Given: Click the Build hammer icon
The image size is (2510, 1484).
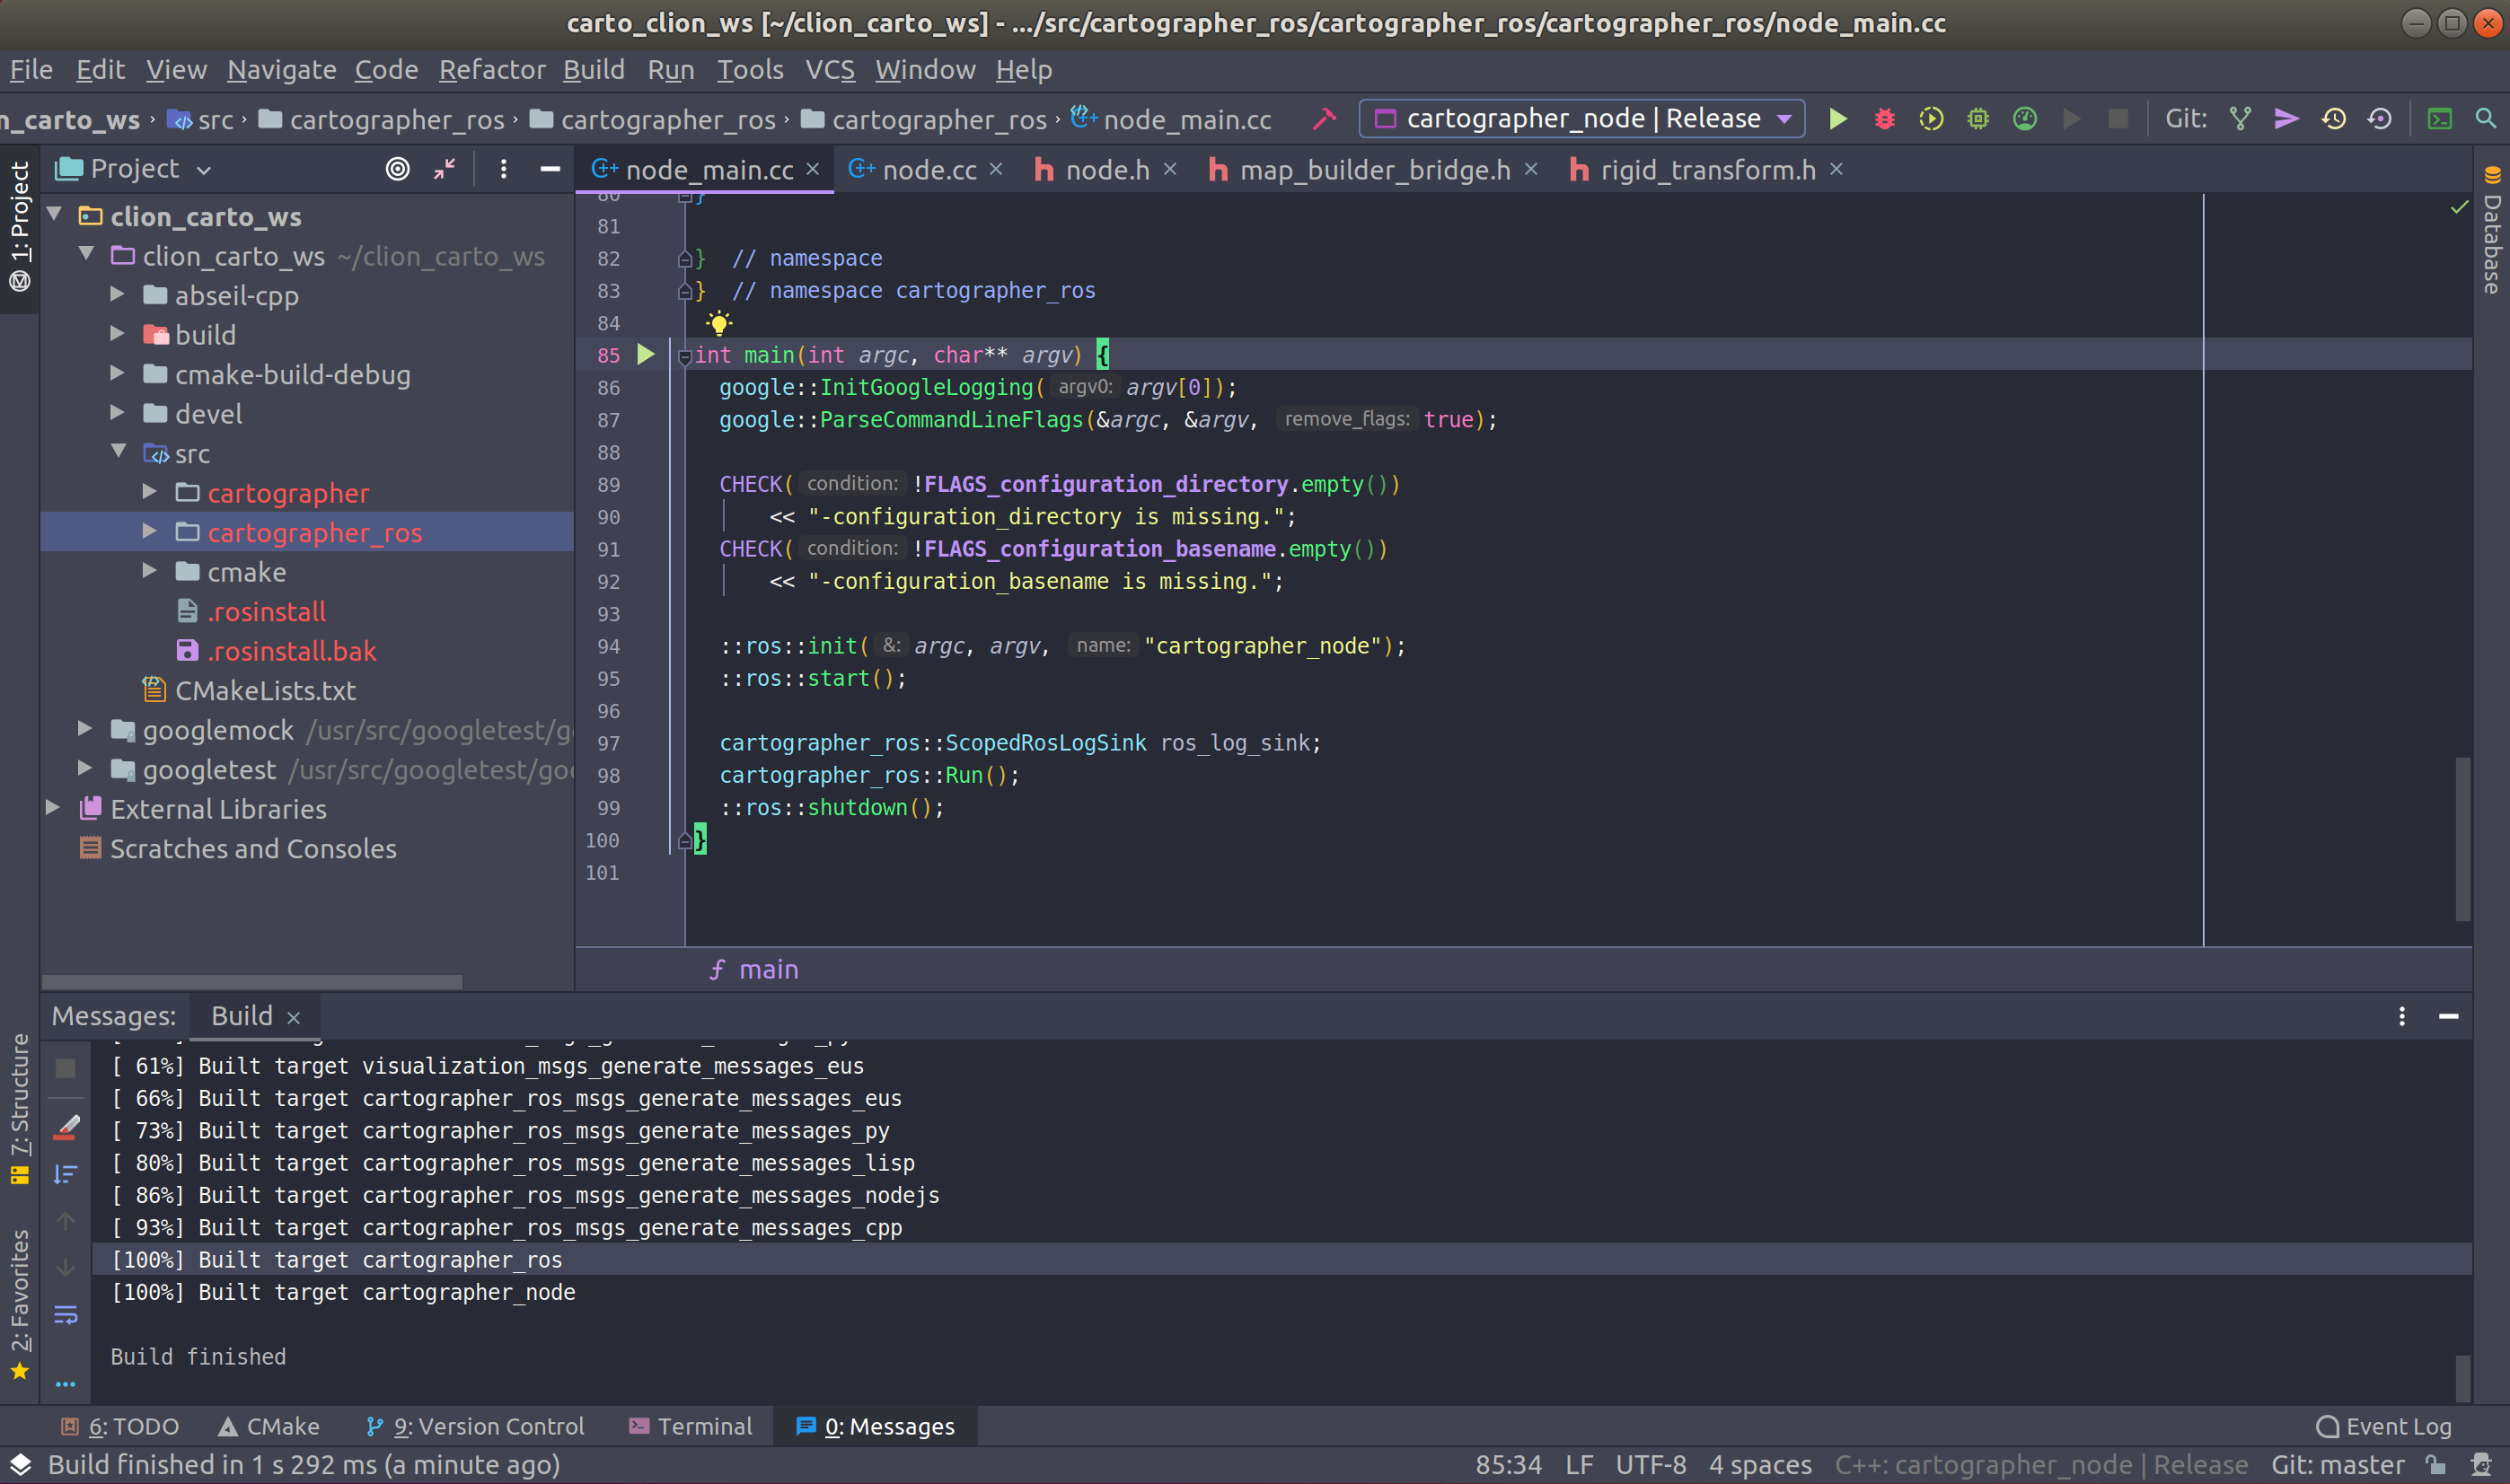Looking at the screenshot, I should 1324,119.
